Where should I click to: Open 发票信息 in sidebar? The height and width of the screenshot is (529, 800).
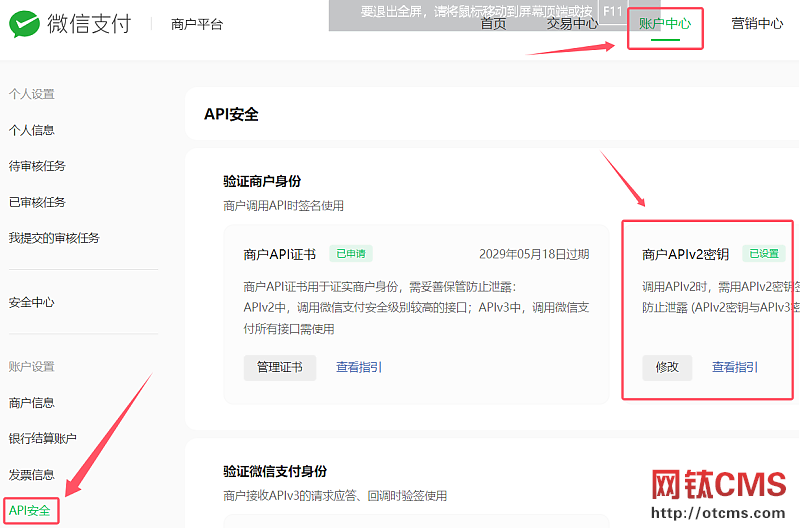[32, 474]
